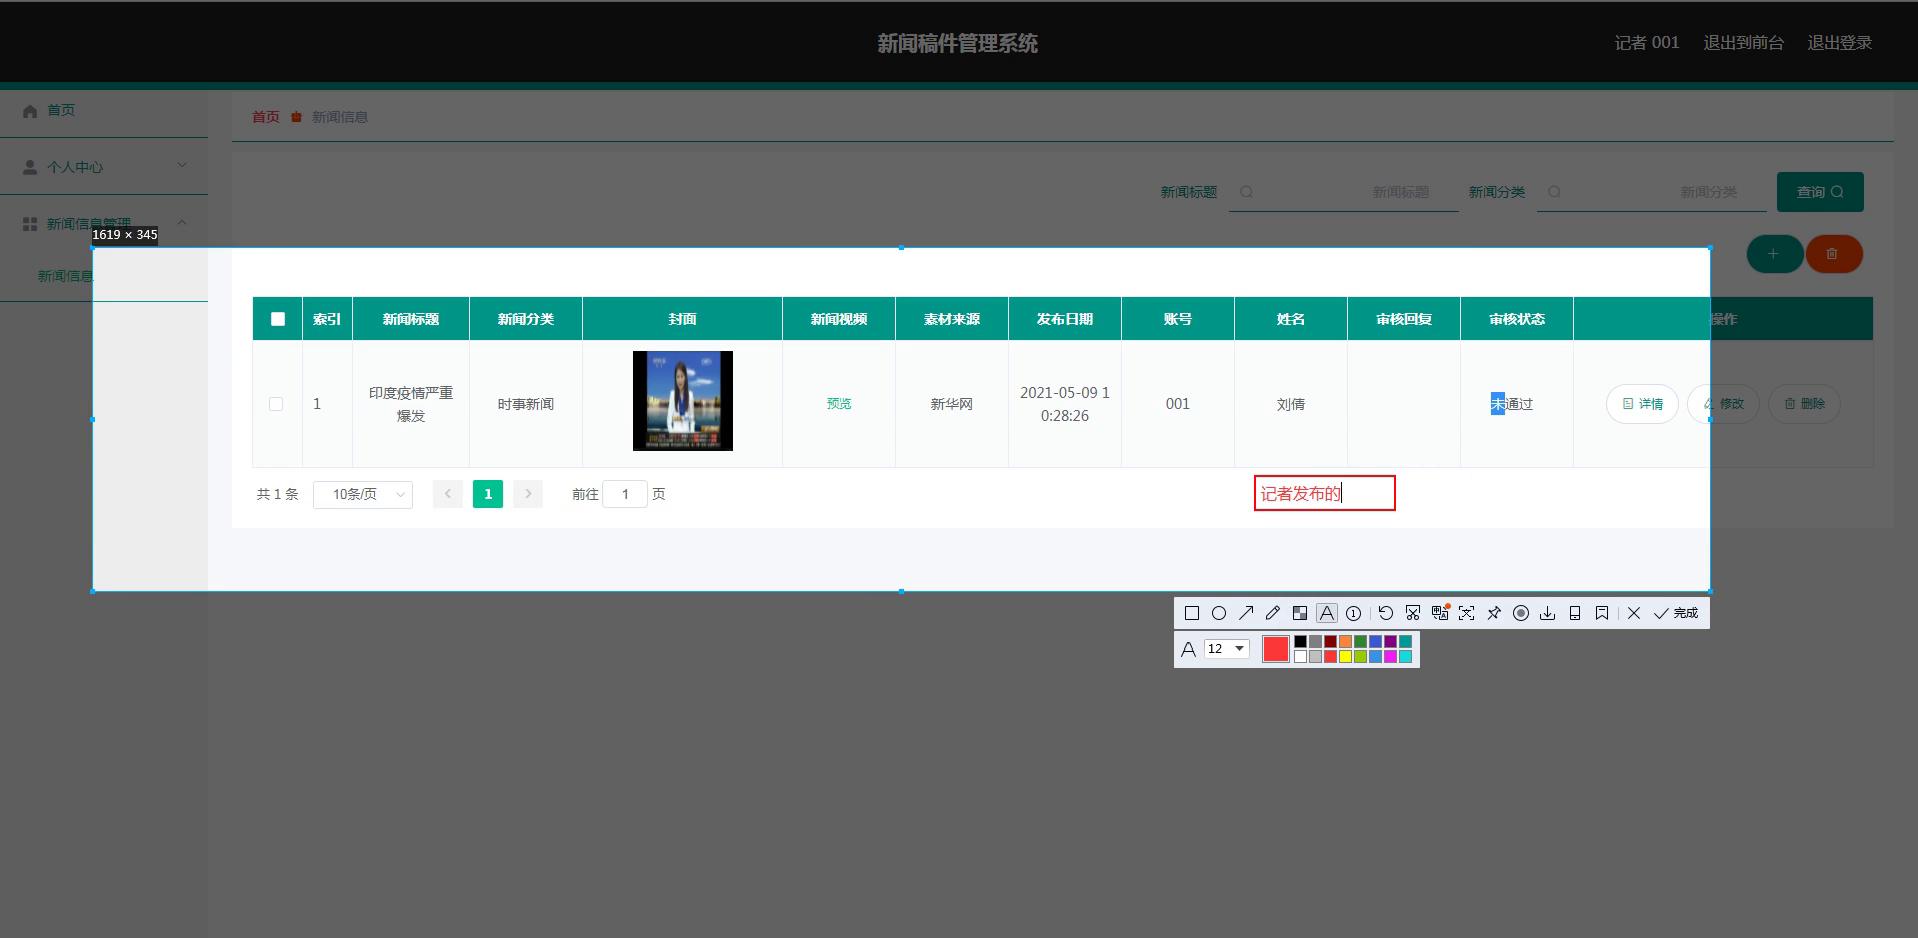This screenshot has height=938, width=1918.
Task: Save screenshot with download icon
Action: (1547, 613)
